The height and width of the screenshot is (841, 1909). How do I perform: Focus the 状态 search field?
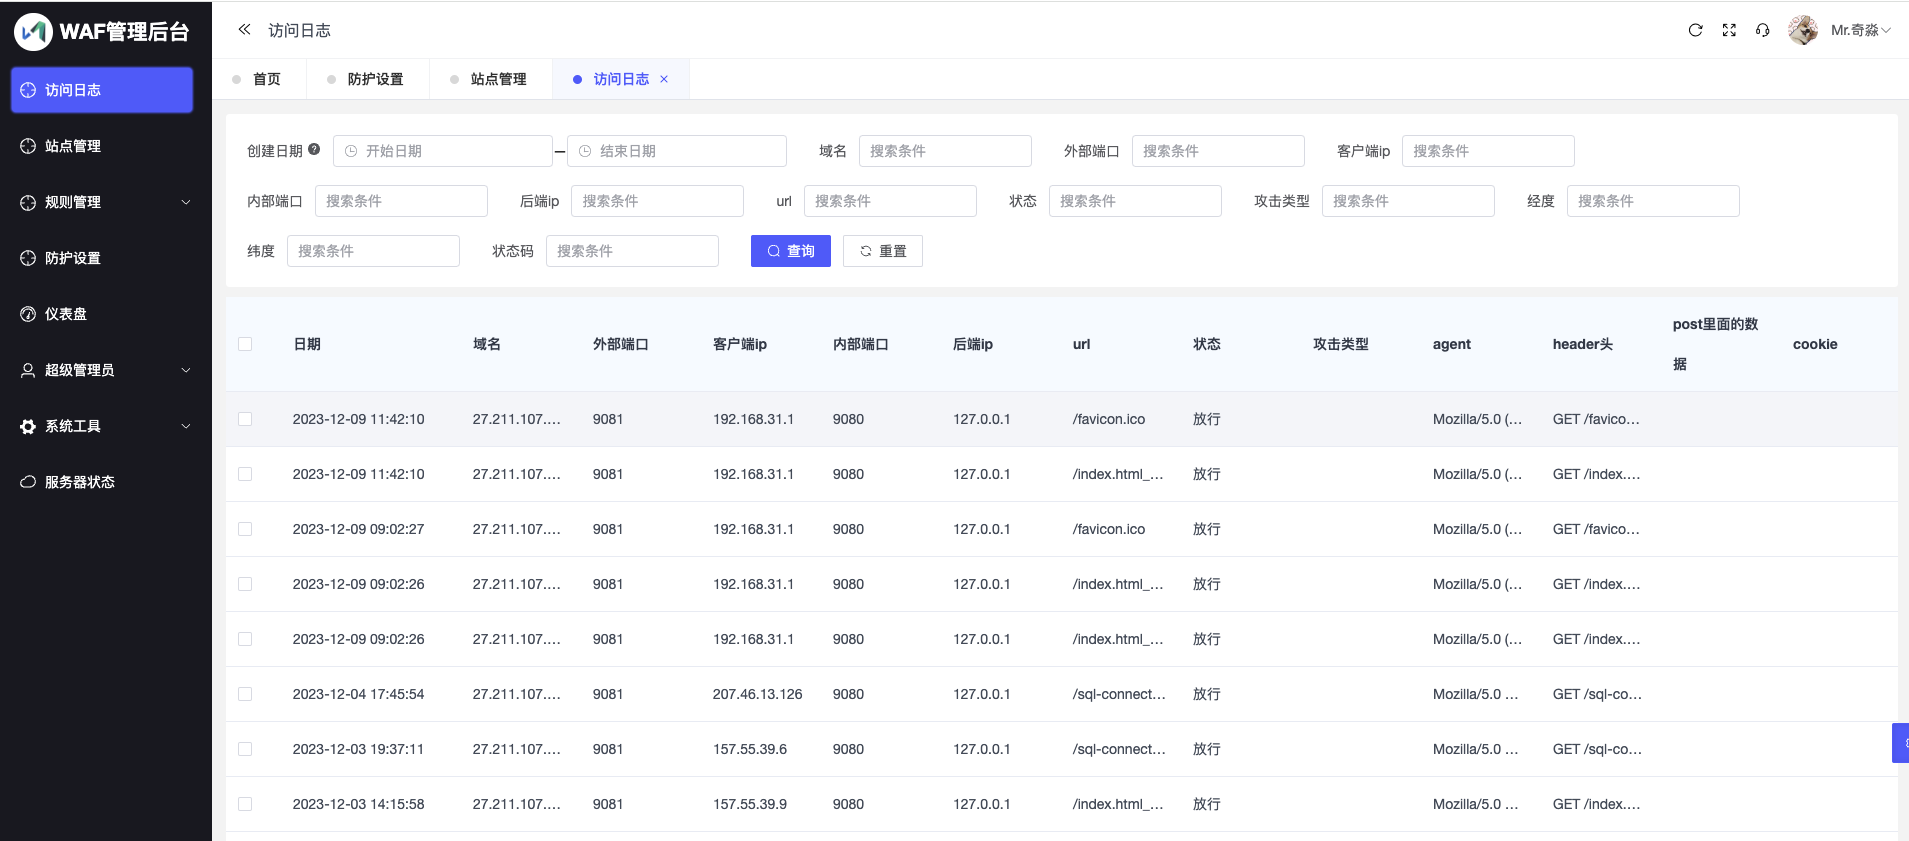[x=1135, y=201]
